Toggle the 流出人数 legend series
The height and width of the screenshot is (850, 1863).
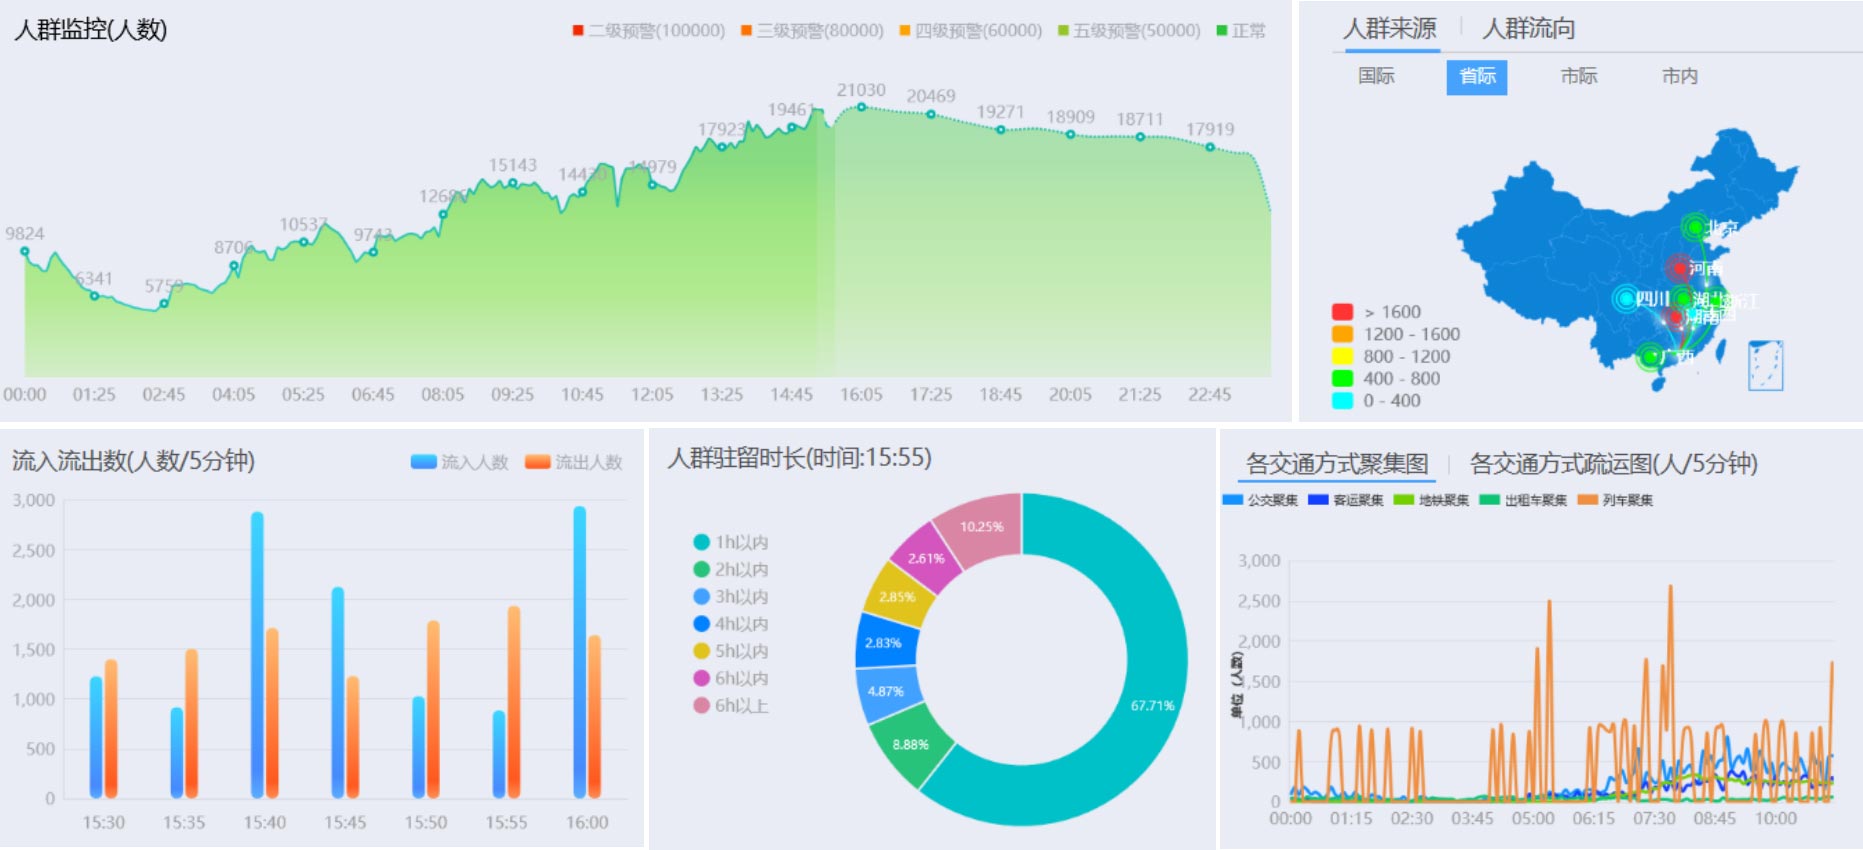coord(574,462)
